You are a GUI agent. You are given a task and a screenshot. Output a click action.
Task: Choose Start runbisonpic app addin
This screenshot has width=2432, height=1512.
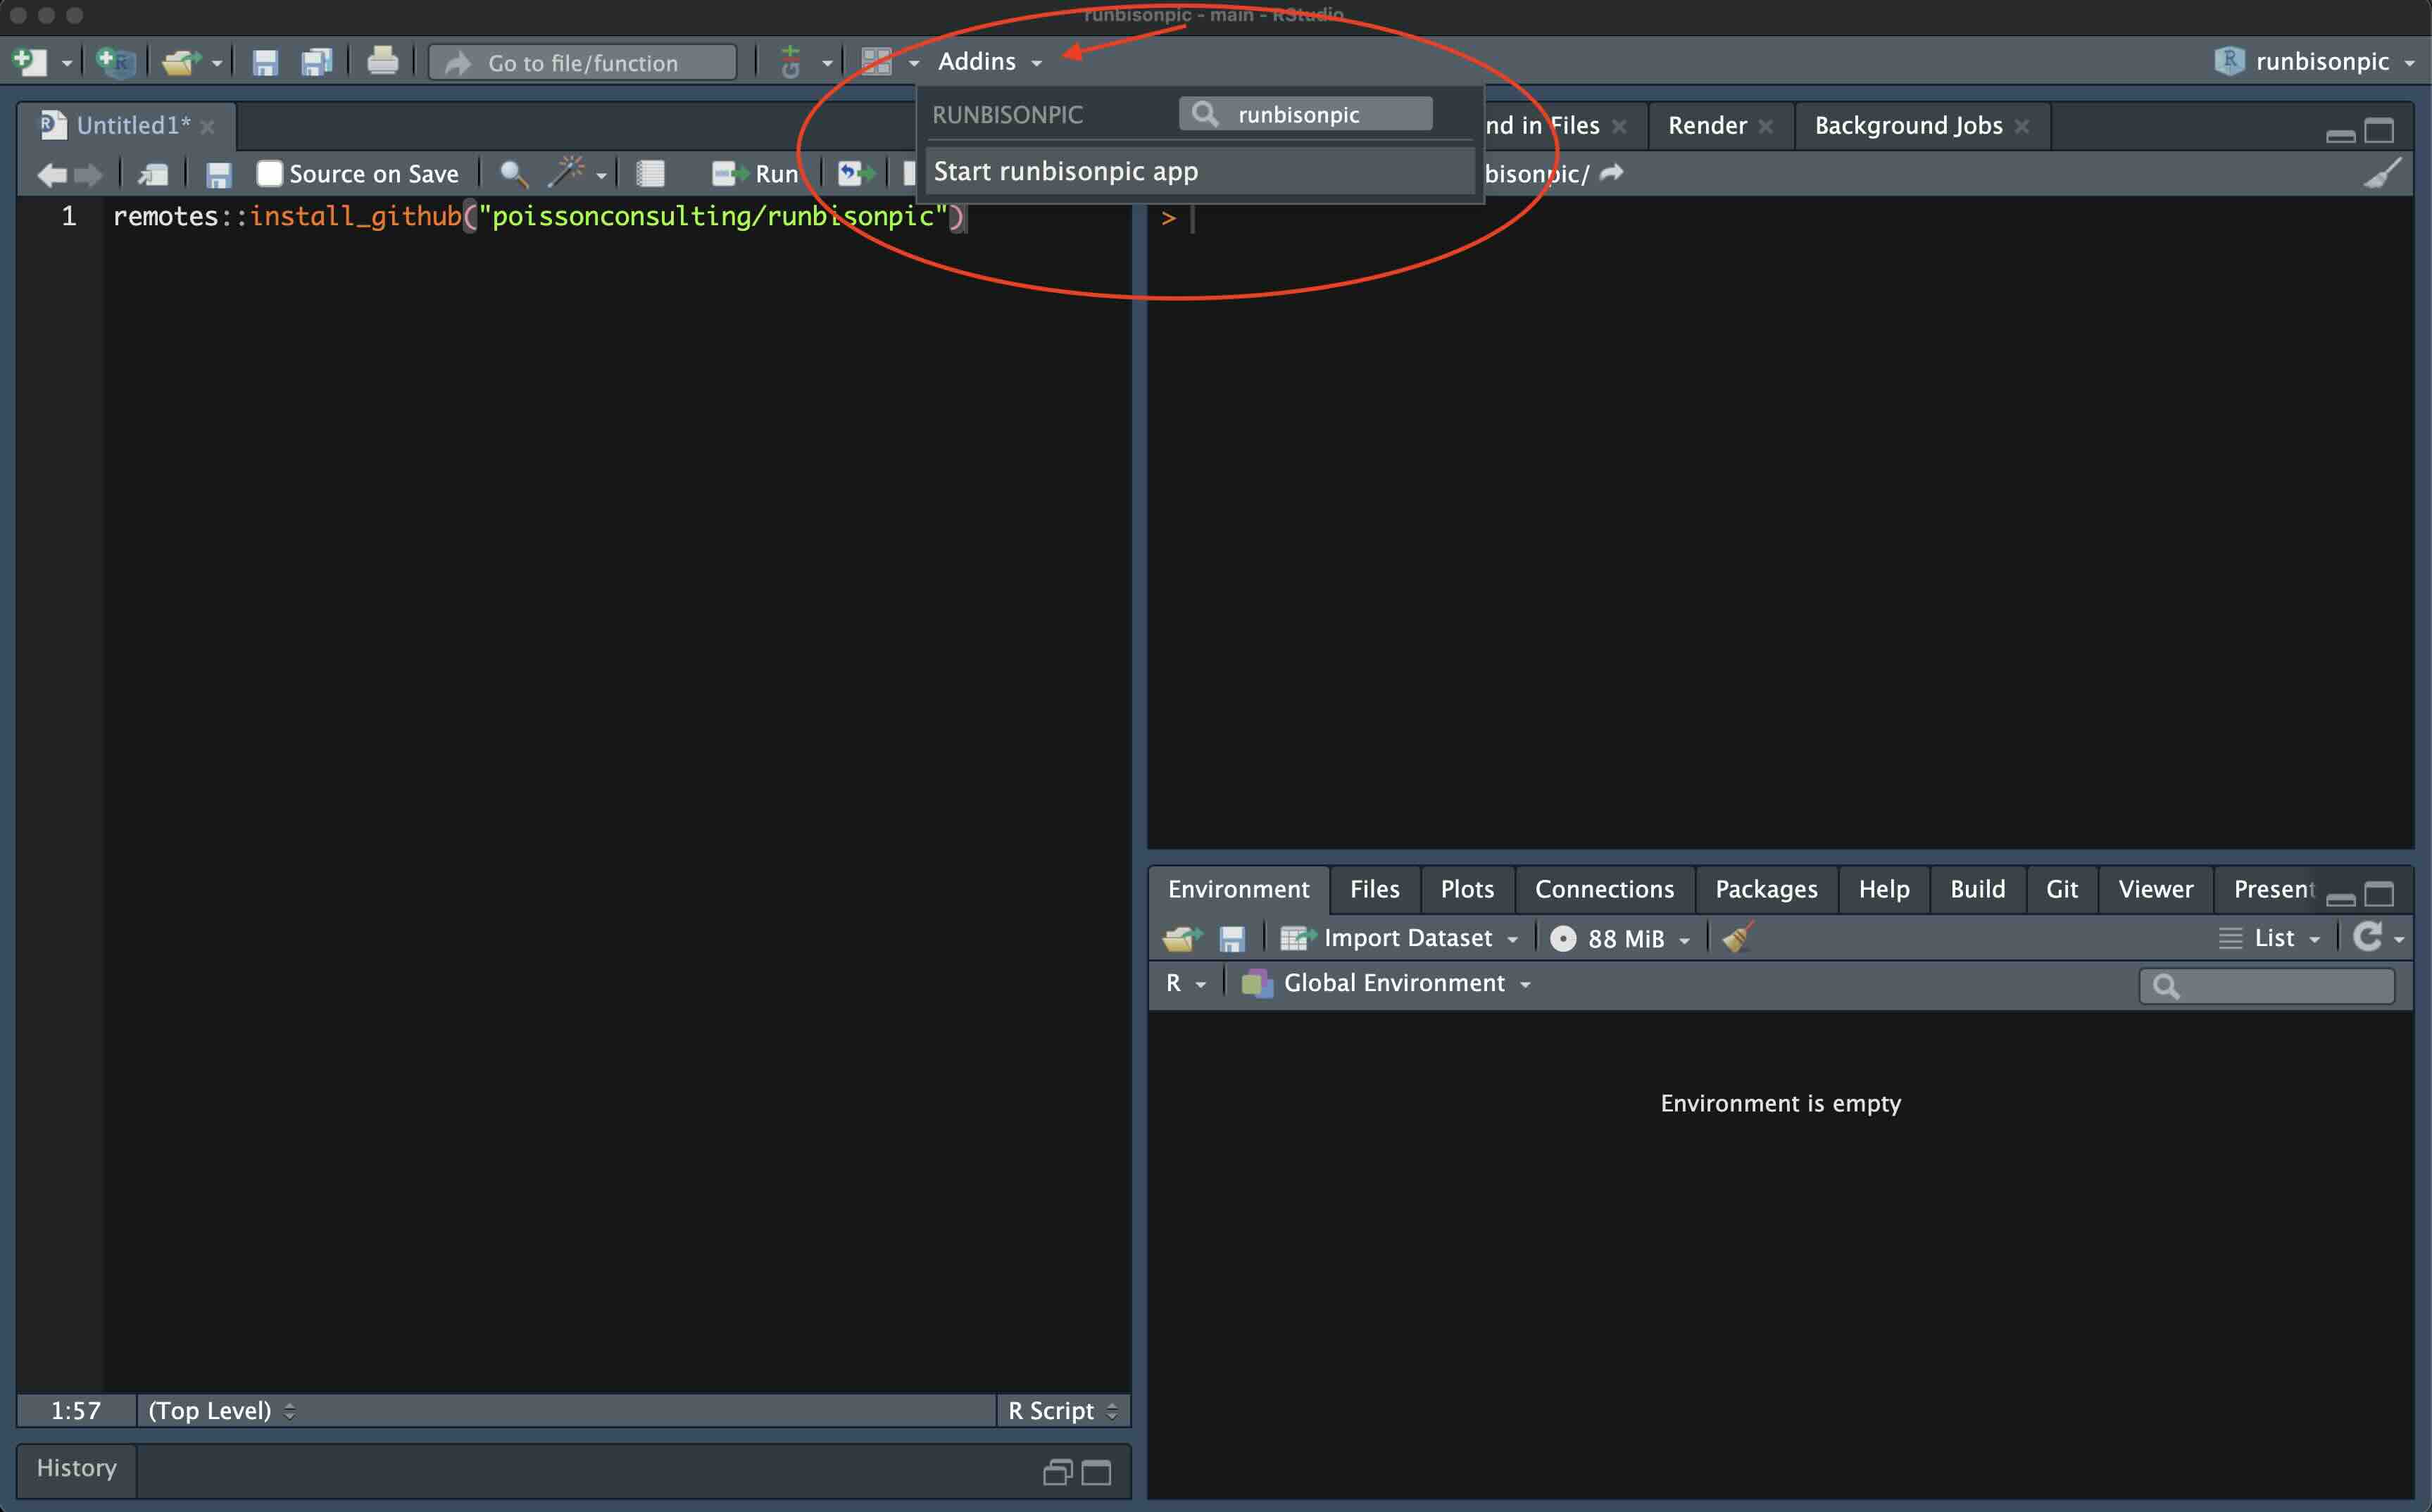point(1199,171)
